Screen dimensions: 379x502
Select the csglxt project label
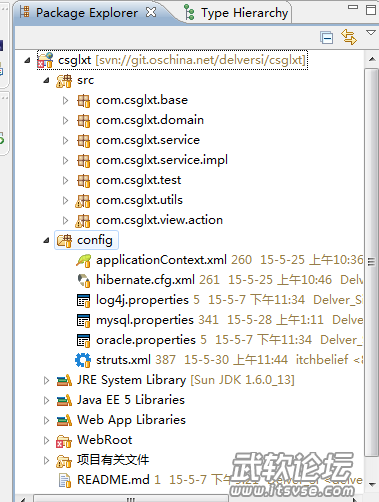click(74, 60)
